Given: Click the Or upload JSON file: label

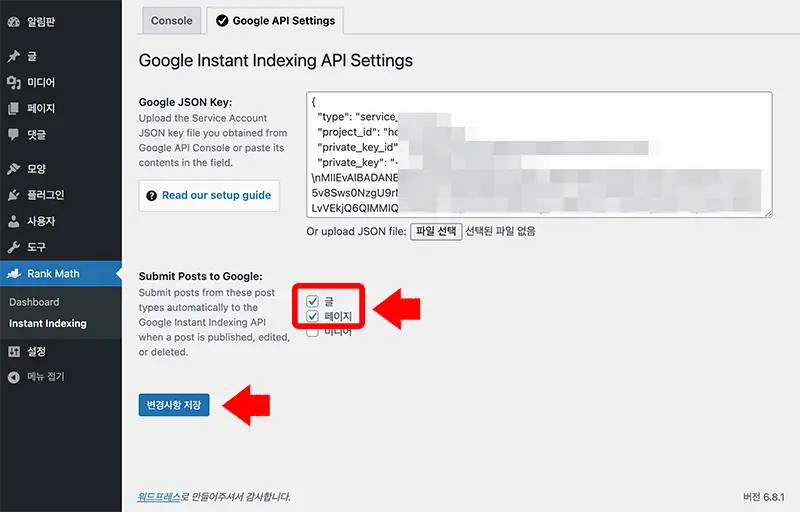Looking at the screenshot, I should point(356,232).
